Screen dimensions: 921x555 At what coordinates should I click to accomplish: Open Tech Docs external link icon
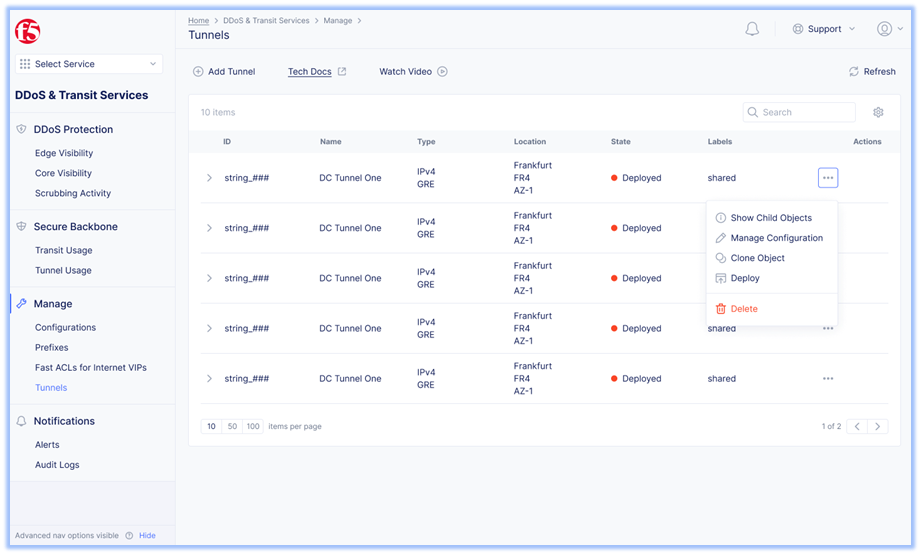pyautogui.click(x=342, y=71)
